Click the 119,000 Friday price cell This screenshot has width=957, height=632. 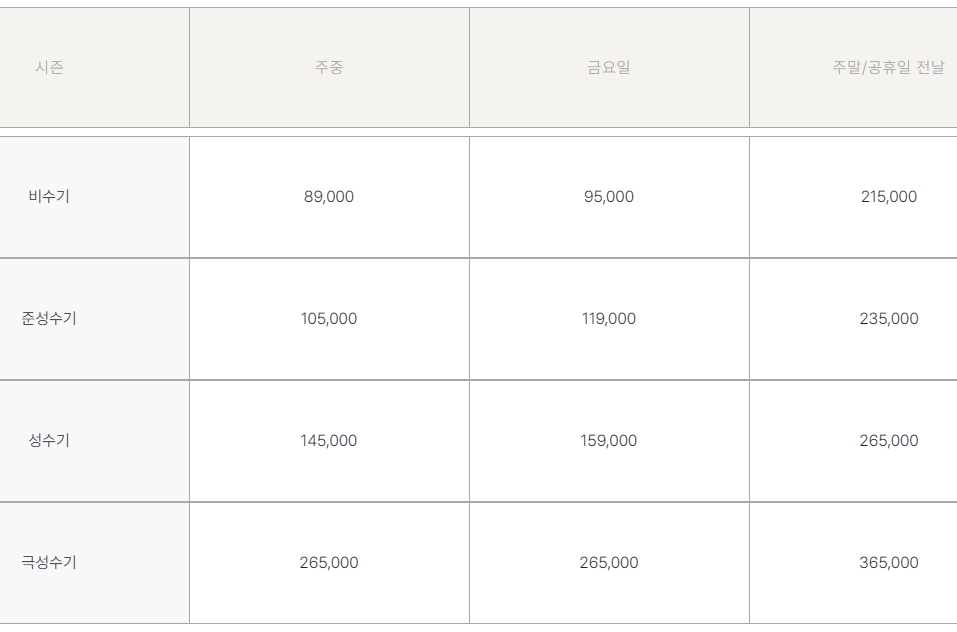coord(609,318)
